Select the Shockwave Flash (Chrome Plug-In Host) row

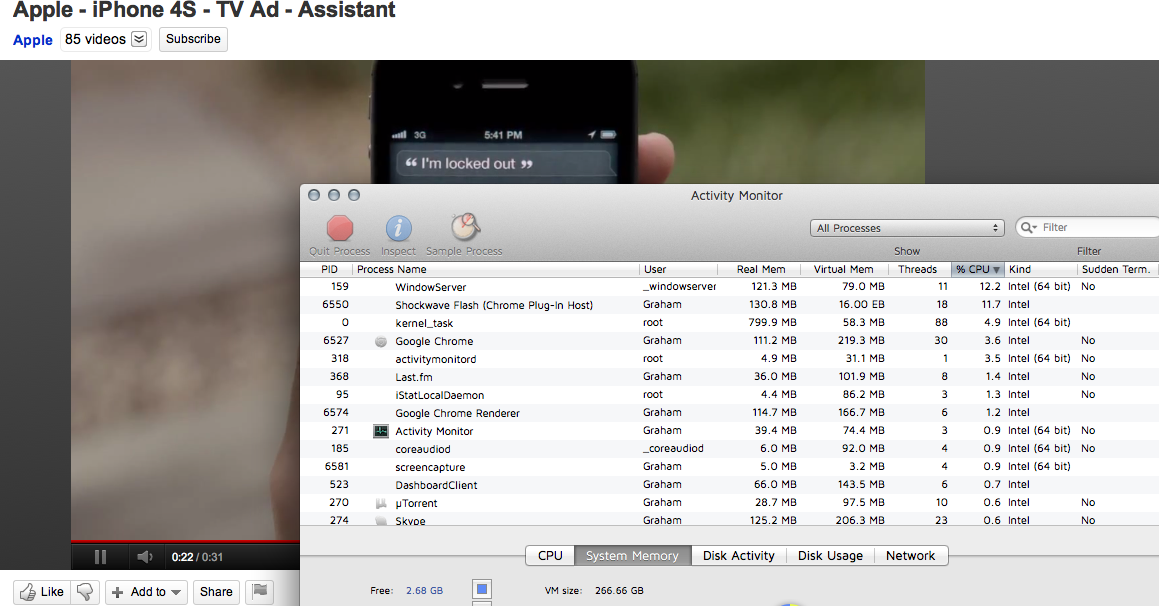(730, 304)
